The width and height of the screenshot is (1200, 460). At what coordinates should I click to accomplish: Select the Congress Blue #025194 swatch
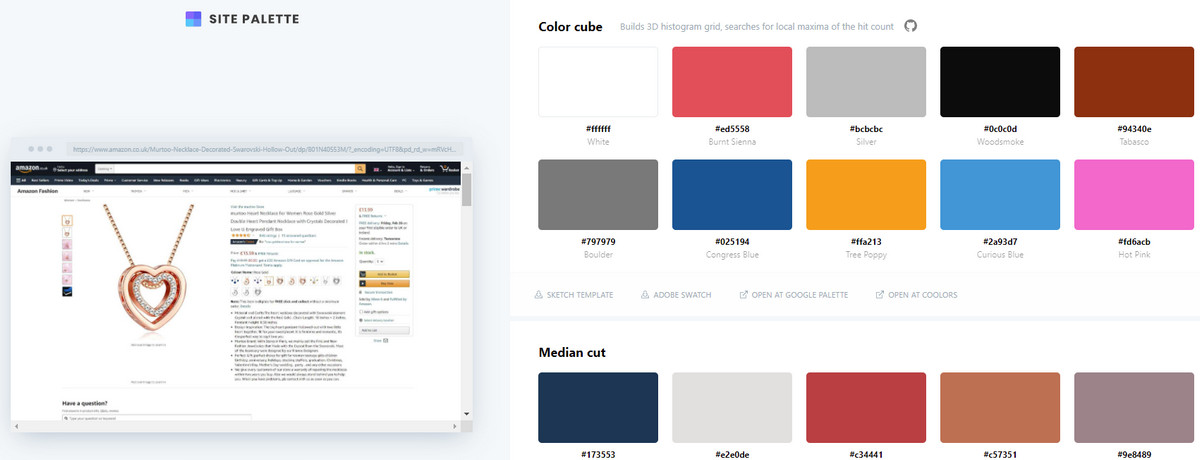[x=732, y=194]
